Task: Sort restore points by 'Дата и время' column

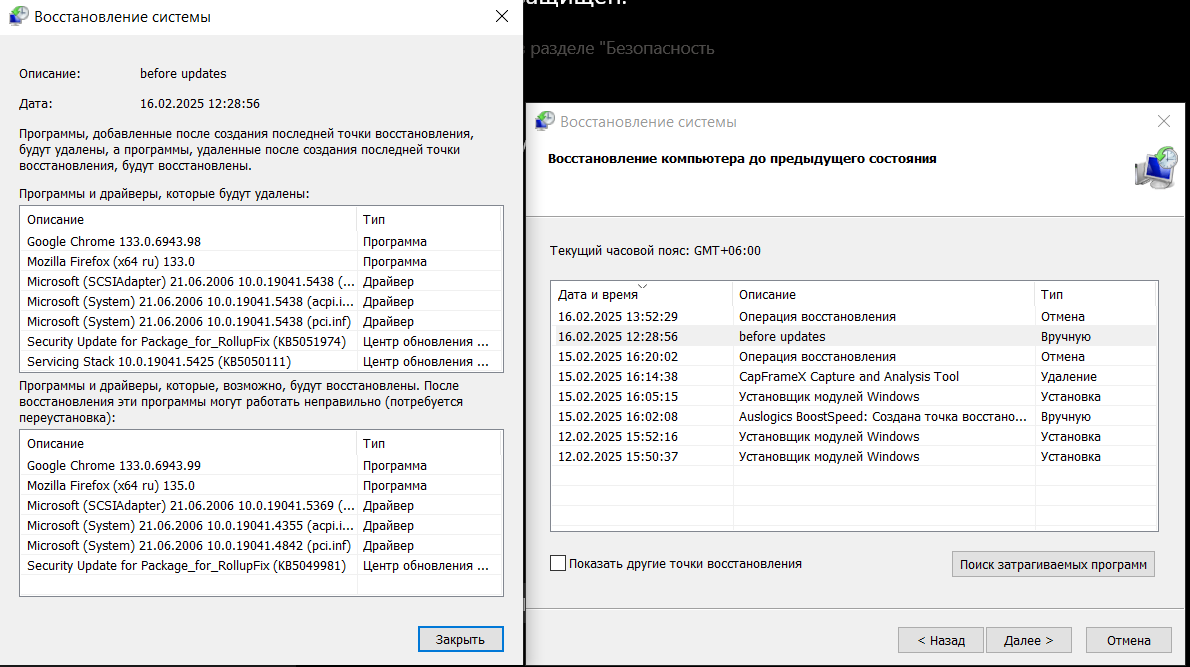Action: click(642, 295)
